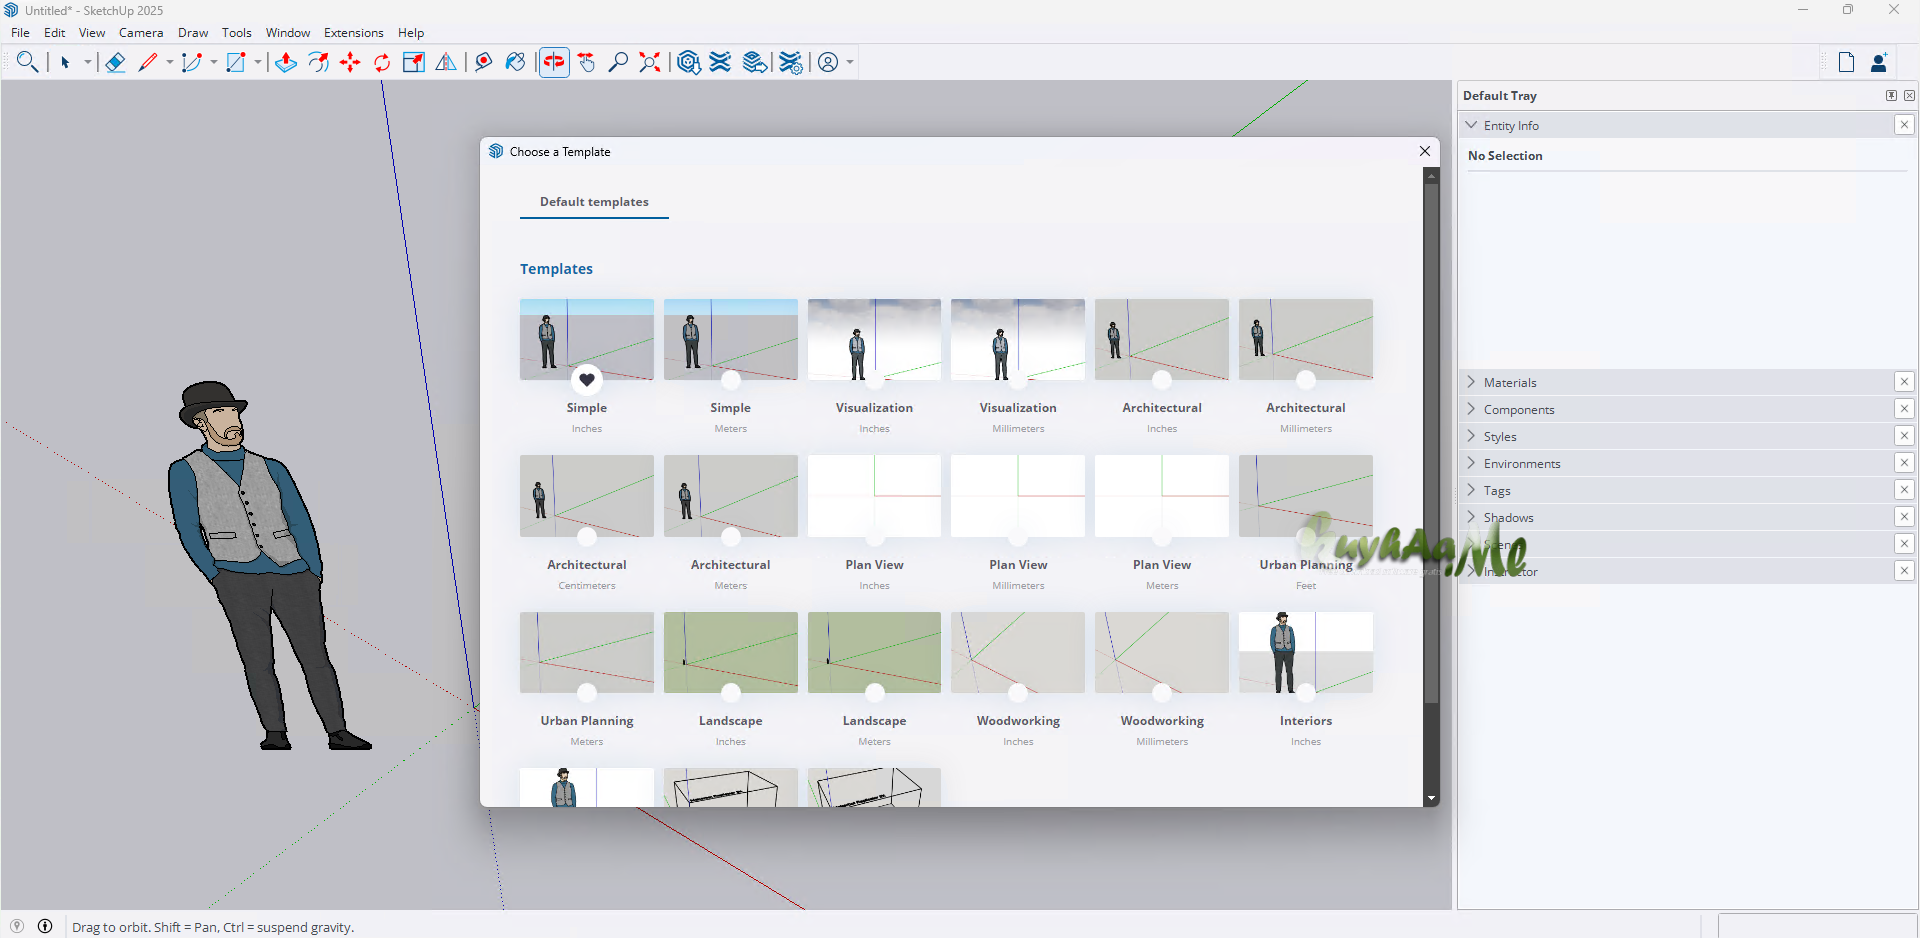Open the Extension Manager icon

pos(790,62)
